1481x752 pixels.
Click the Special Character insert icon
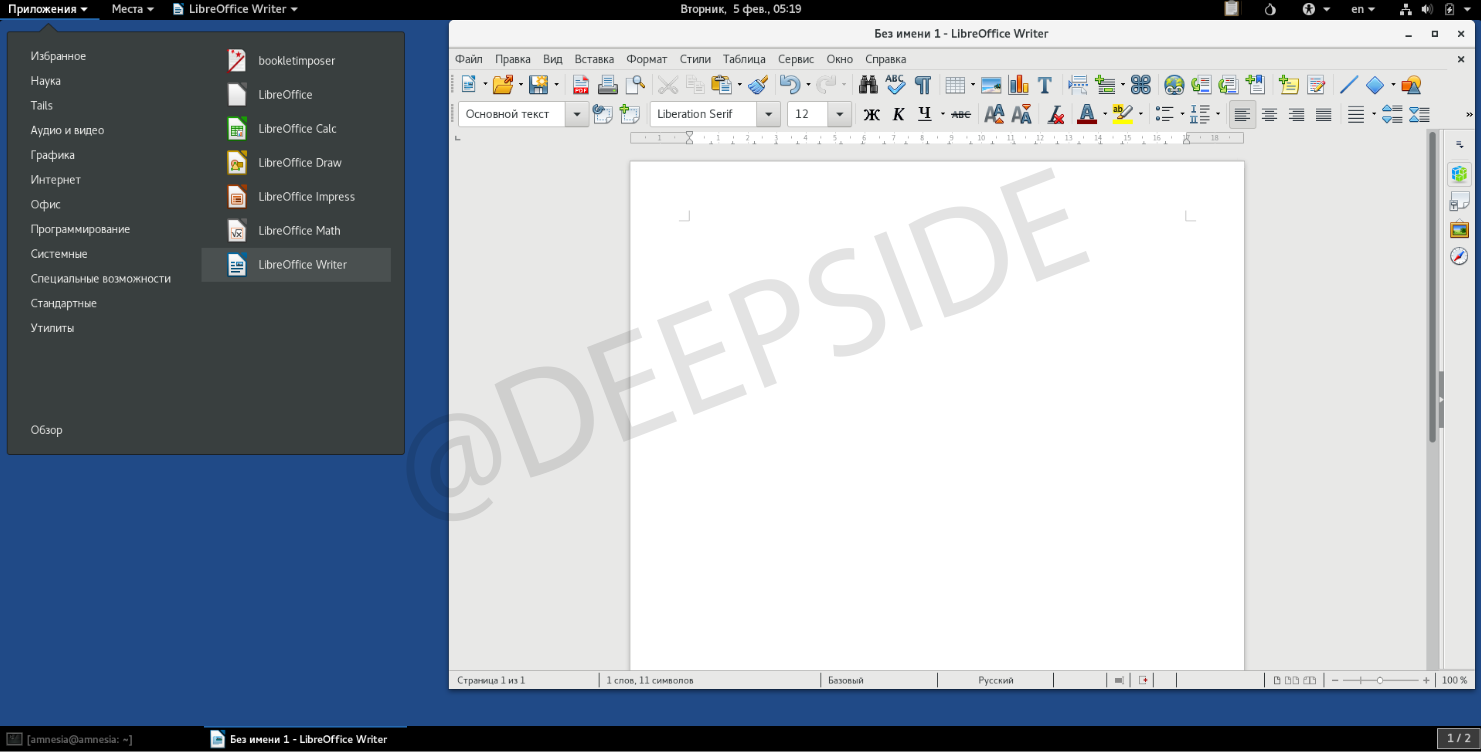pos(1141,85)
